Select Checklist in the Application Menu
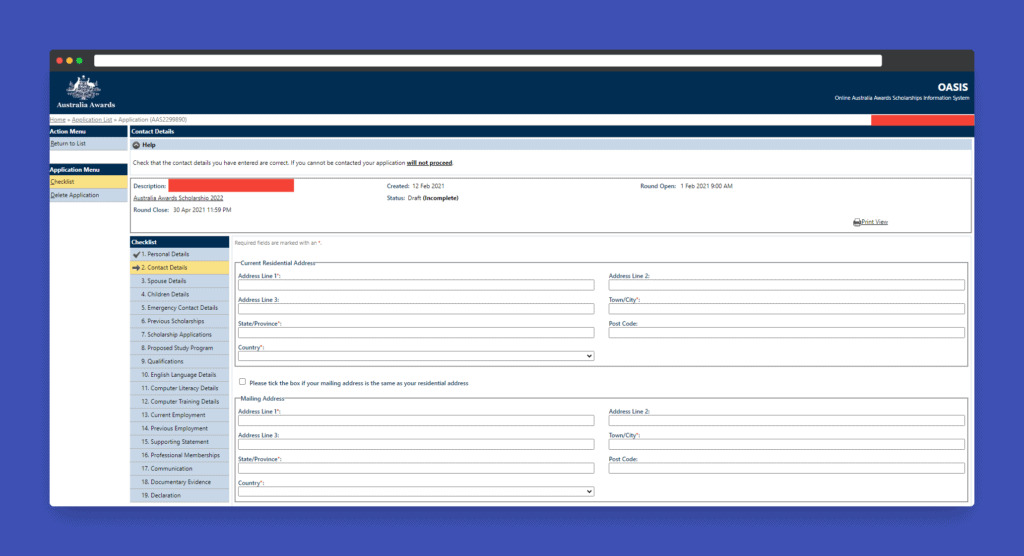 pos(63,182)
